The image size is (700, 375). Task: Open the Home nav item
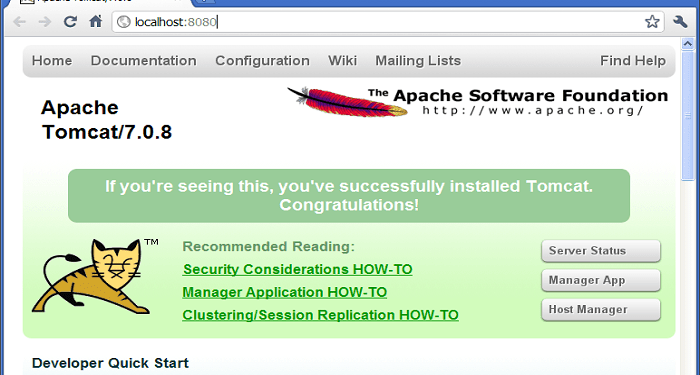52,61
